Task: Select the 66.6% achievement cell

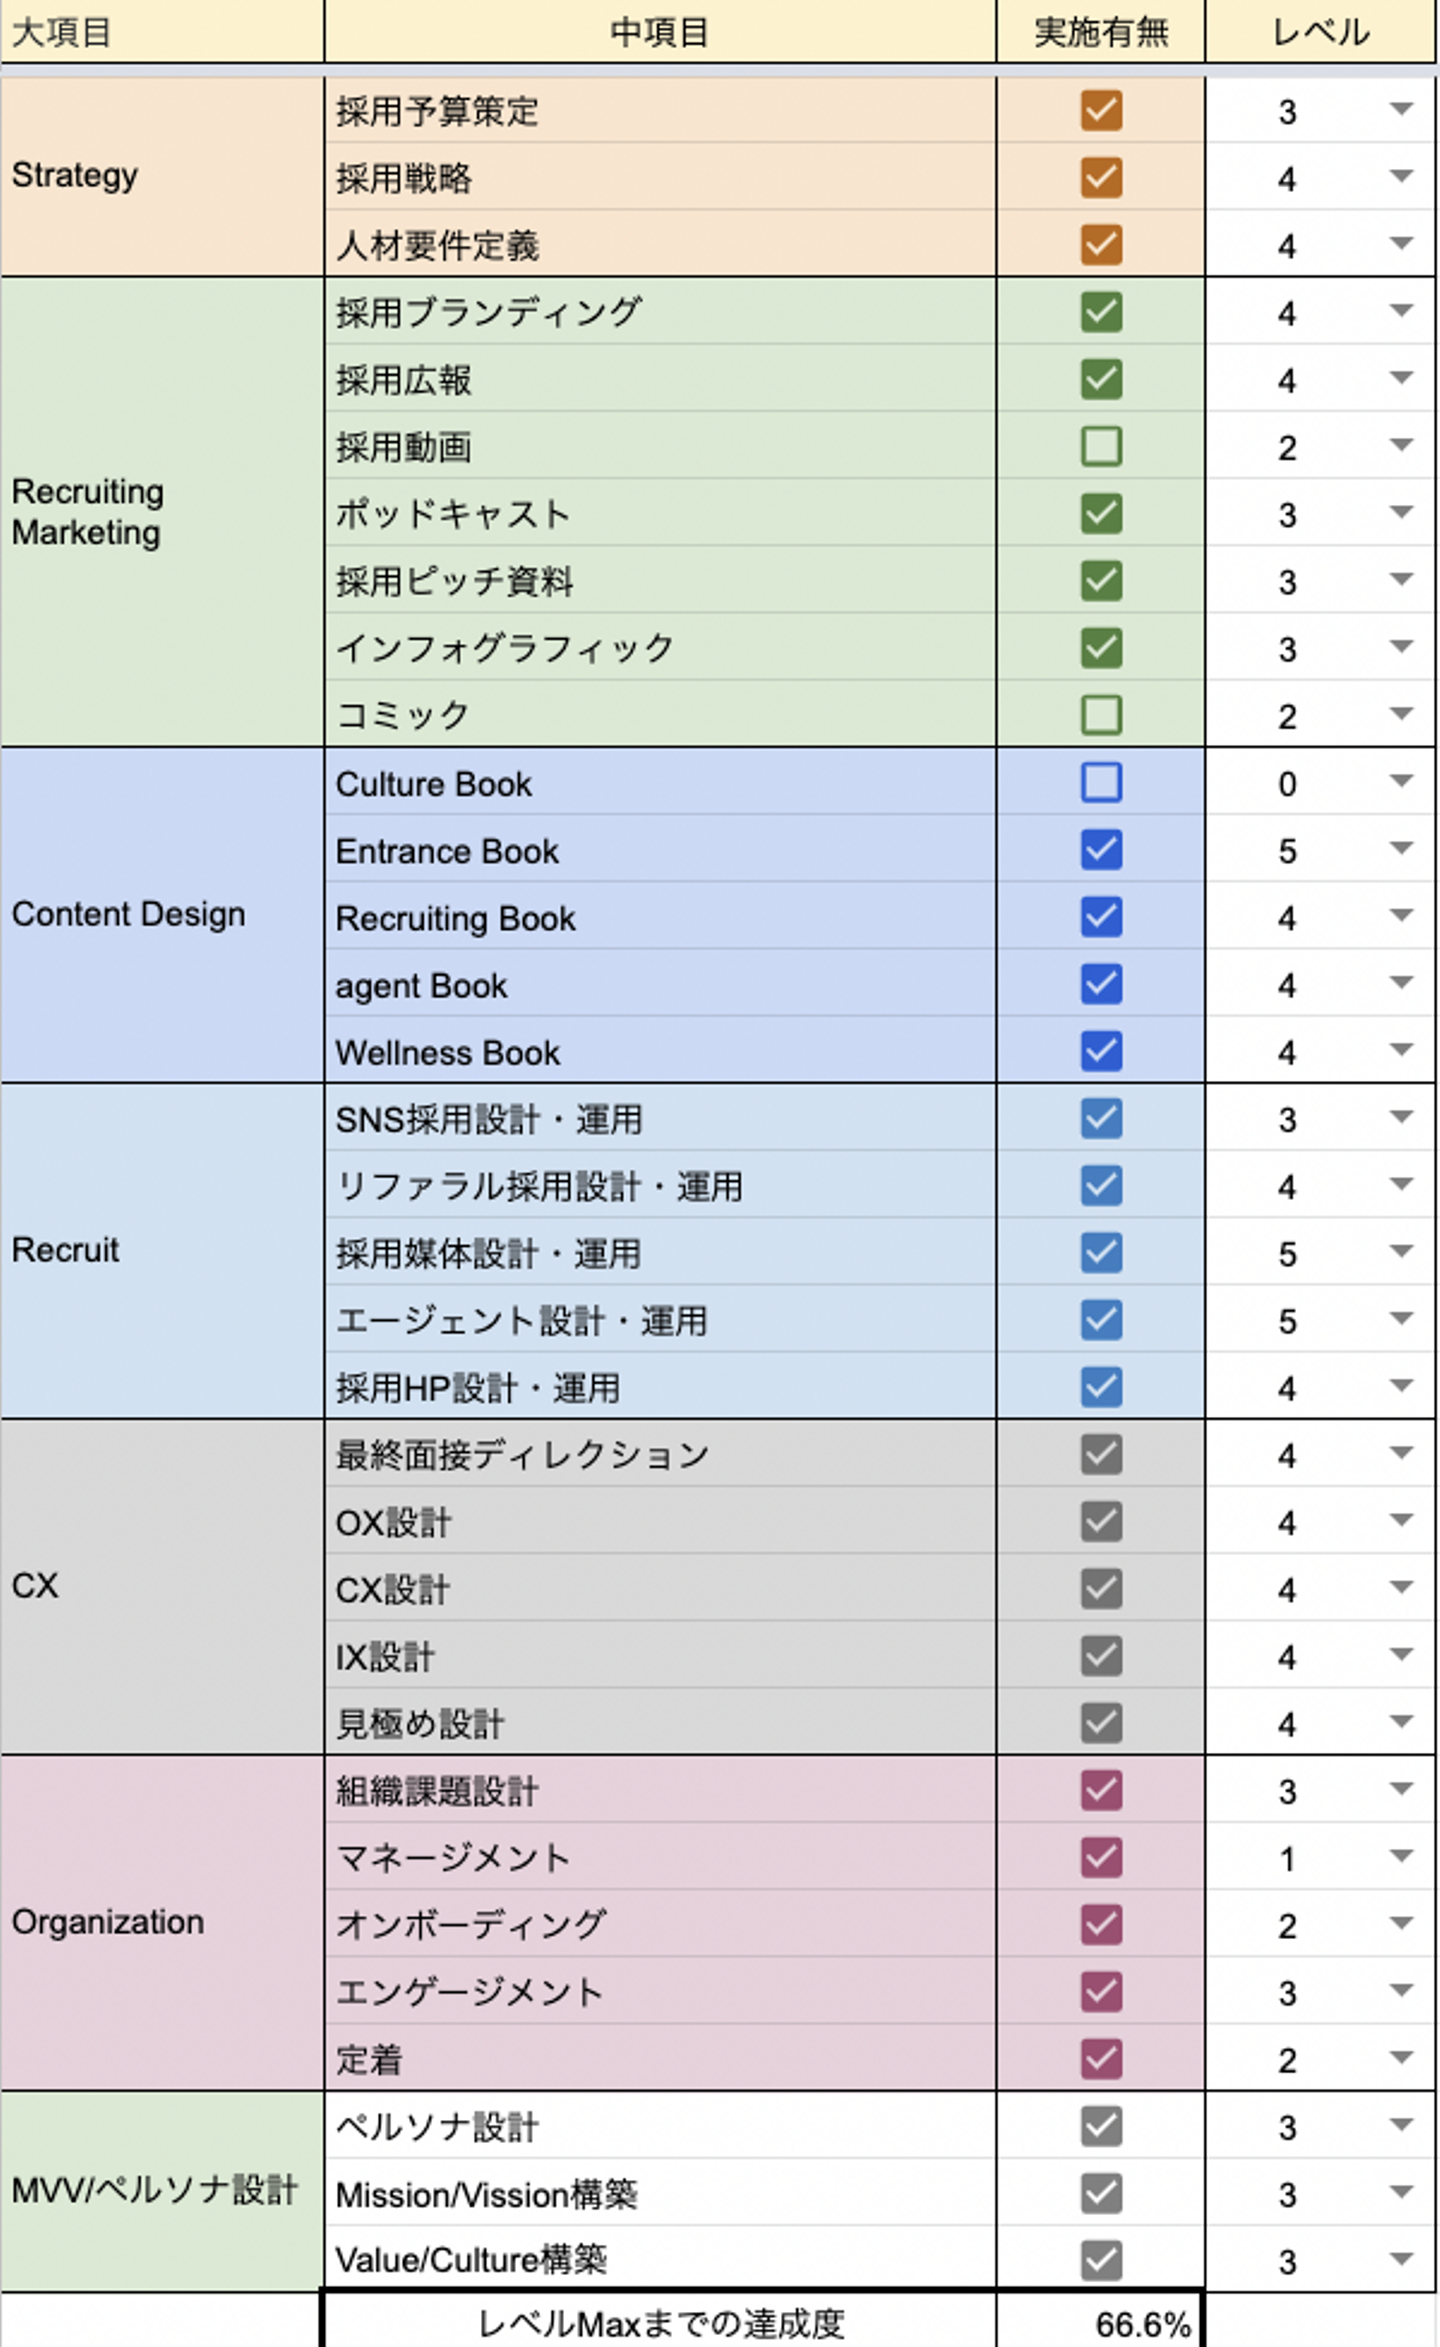Action: point(1100,2323)
